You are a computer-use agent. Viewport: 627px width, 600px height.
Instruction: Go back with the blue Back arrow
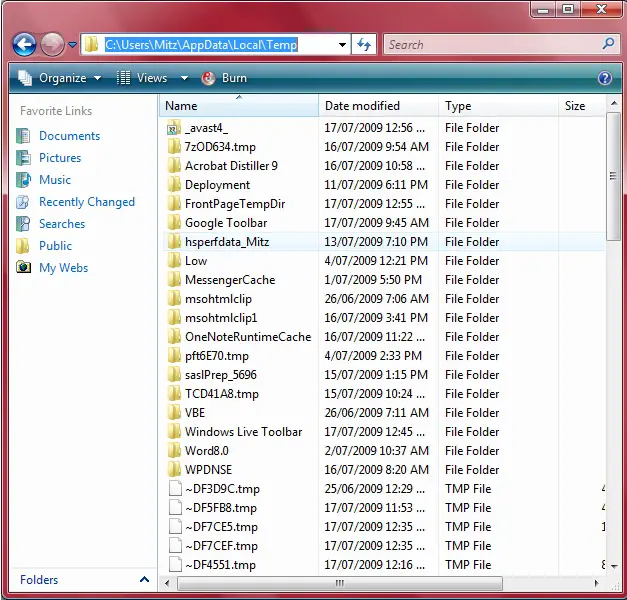pyautogui.click(x=25, y=44)
